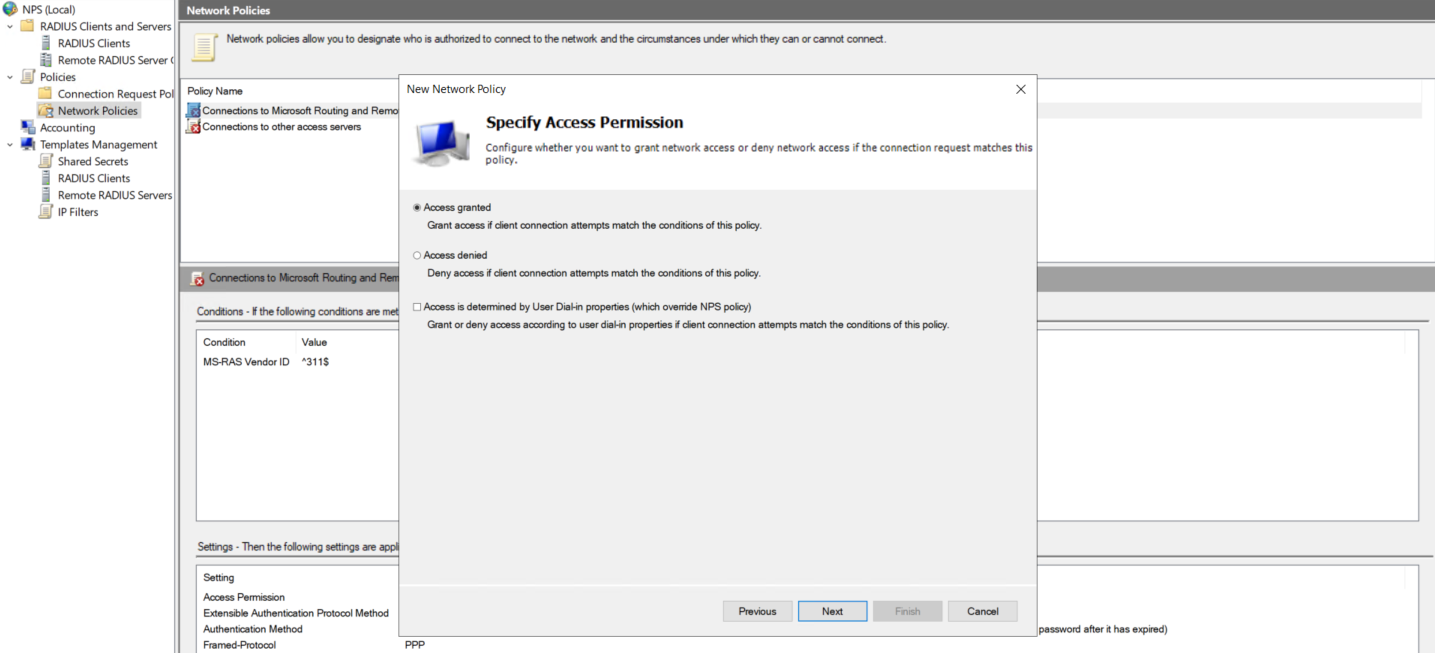Collapse the Policies tree node
Image resolution: width=1435 pixels, height=653 pixels.
click(10, 77)
